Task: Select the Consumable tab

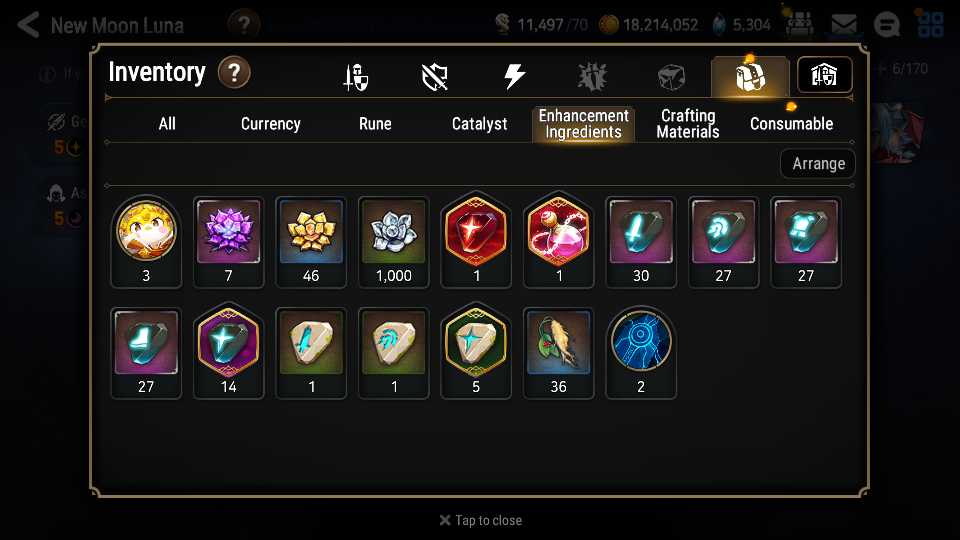Action: click(791, 124)
